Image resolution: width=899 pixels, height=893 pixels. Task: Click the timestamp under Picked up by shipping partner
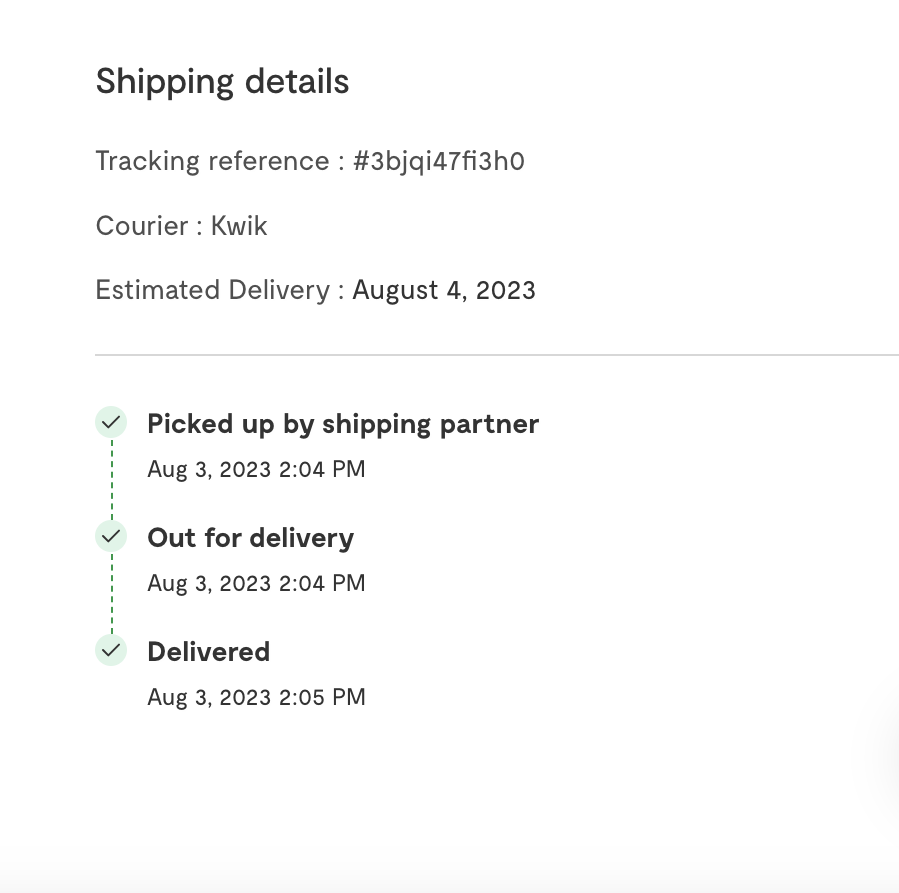tap(256, 469)
